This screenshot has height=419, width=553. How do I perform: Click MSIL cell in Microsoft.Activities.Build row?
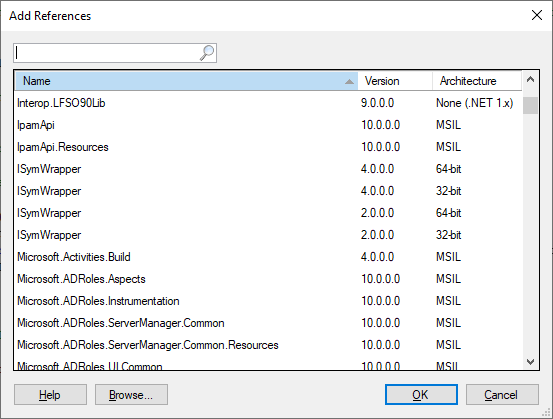448,257
